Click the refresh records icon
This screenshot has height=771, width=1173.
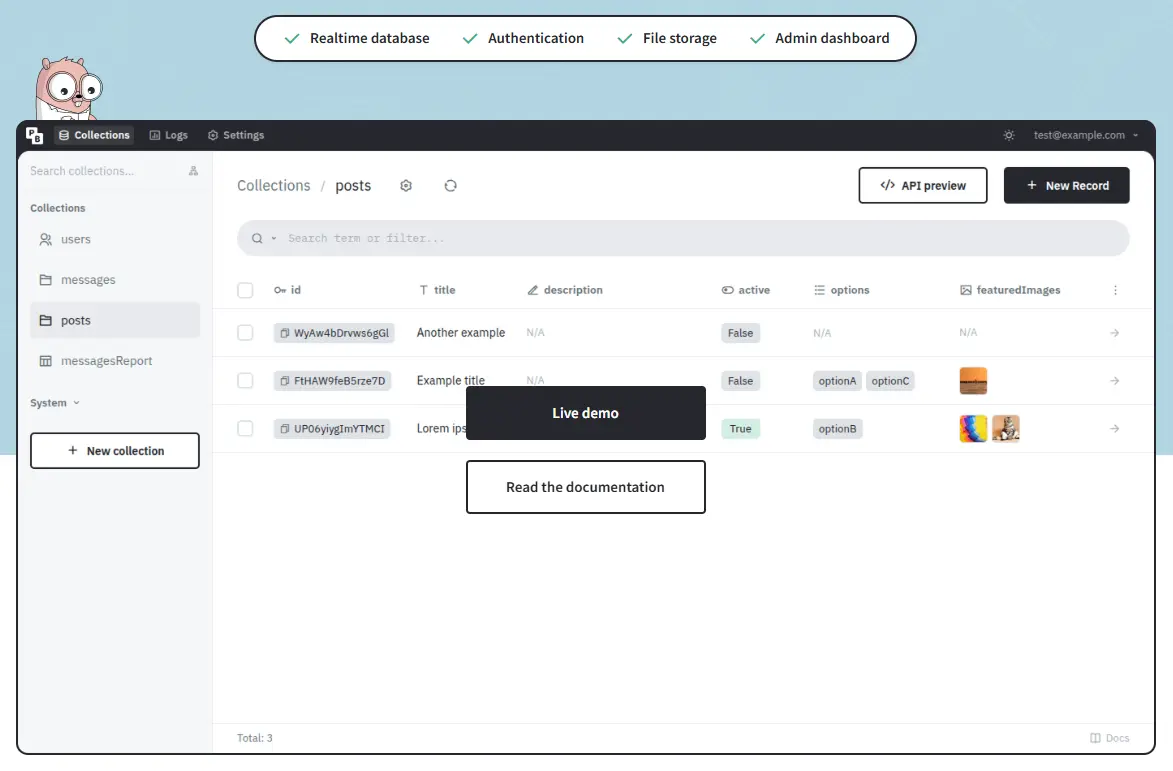point(450,185)
